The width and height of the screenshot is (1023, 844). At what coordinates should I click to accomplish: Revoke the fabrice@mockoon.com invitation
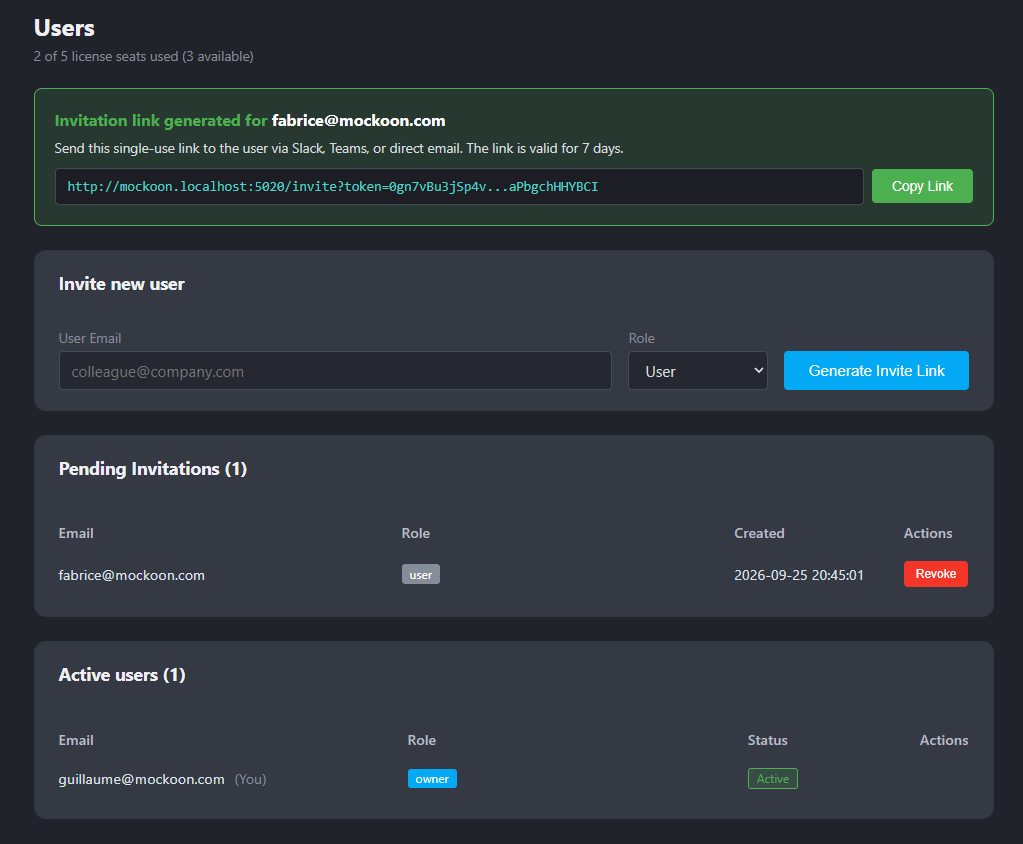(936, 574)
